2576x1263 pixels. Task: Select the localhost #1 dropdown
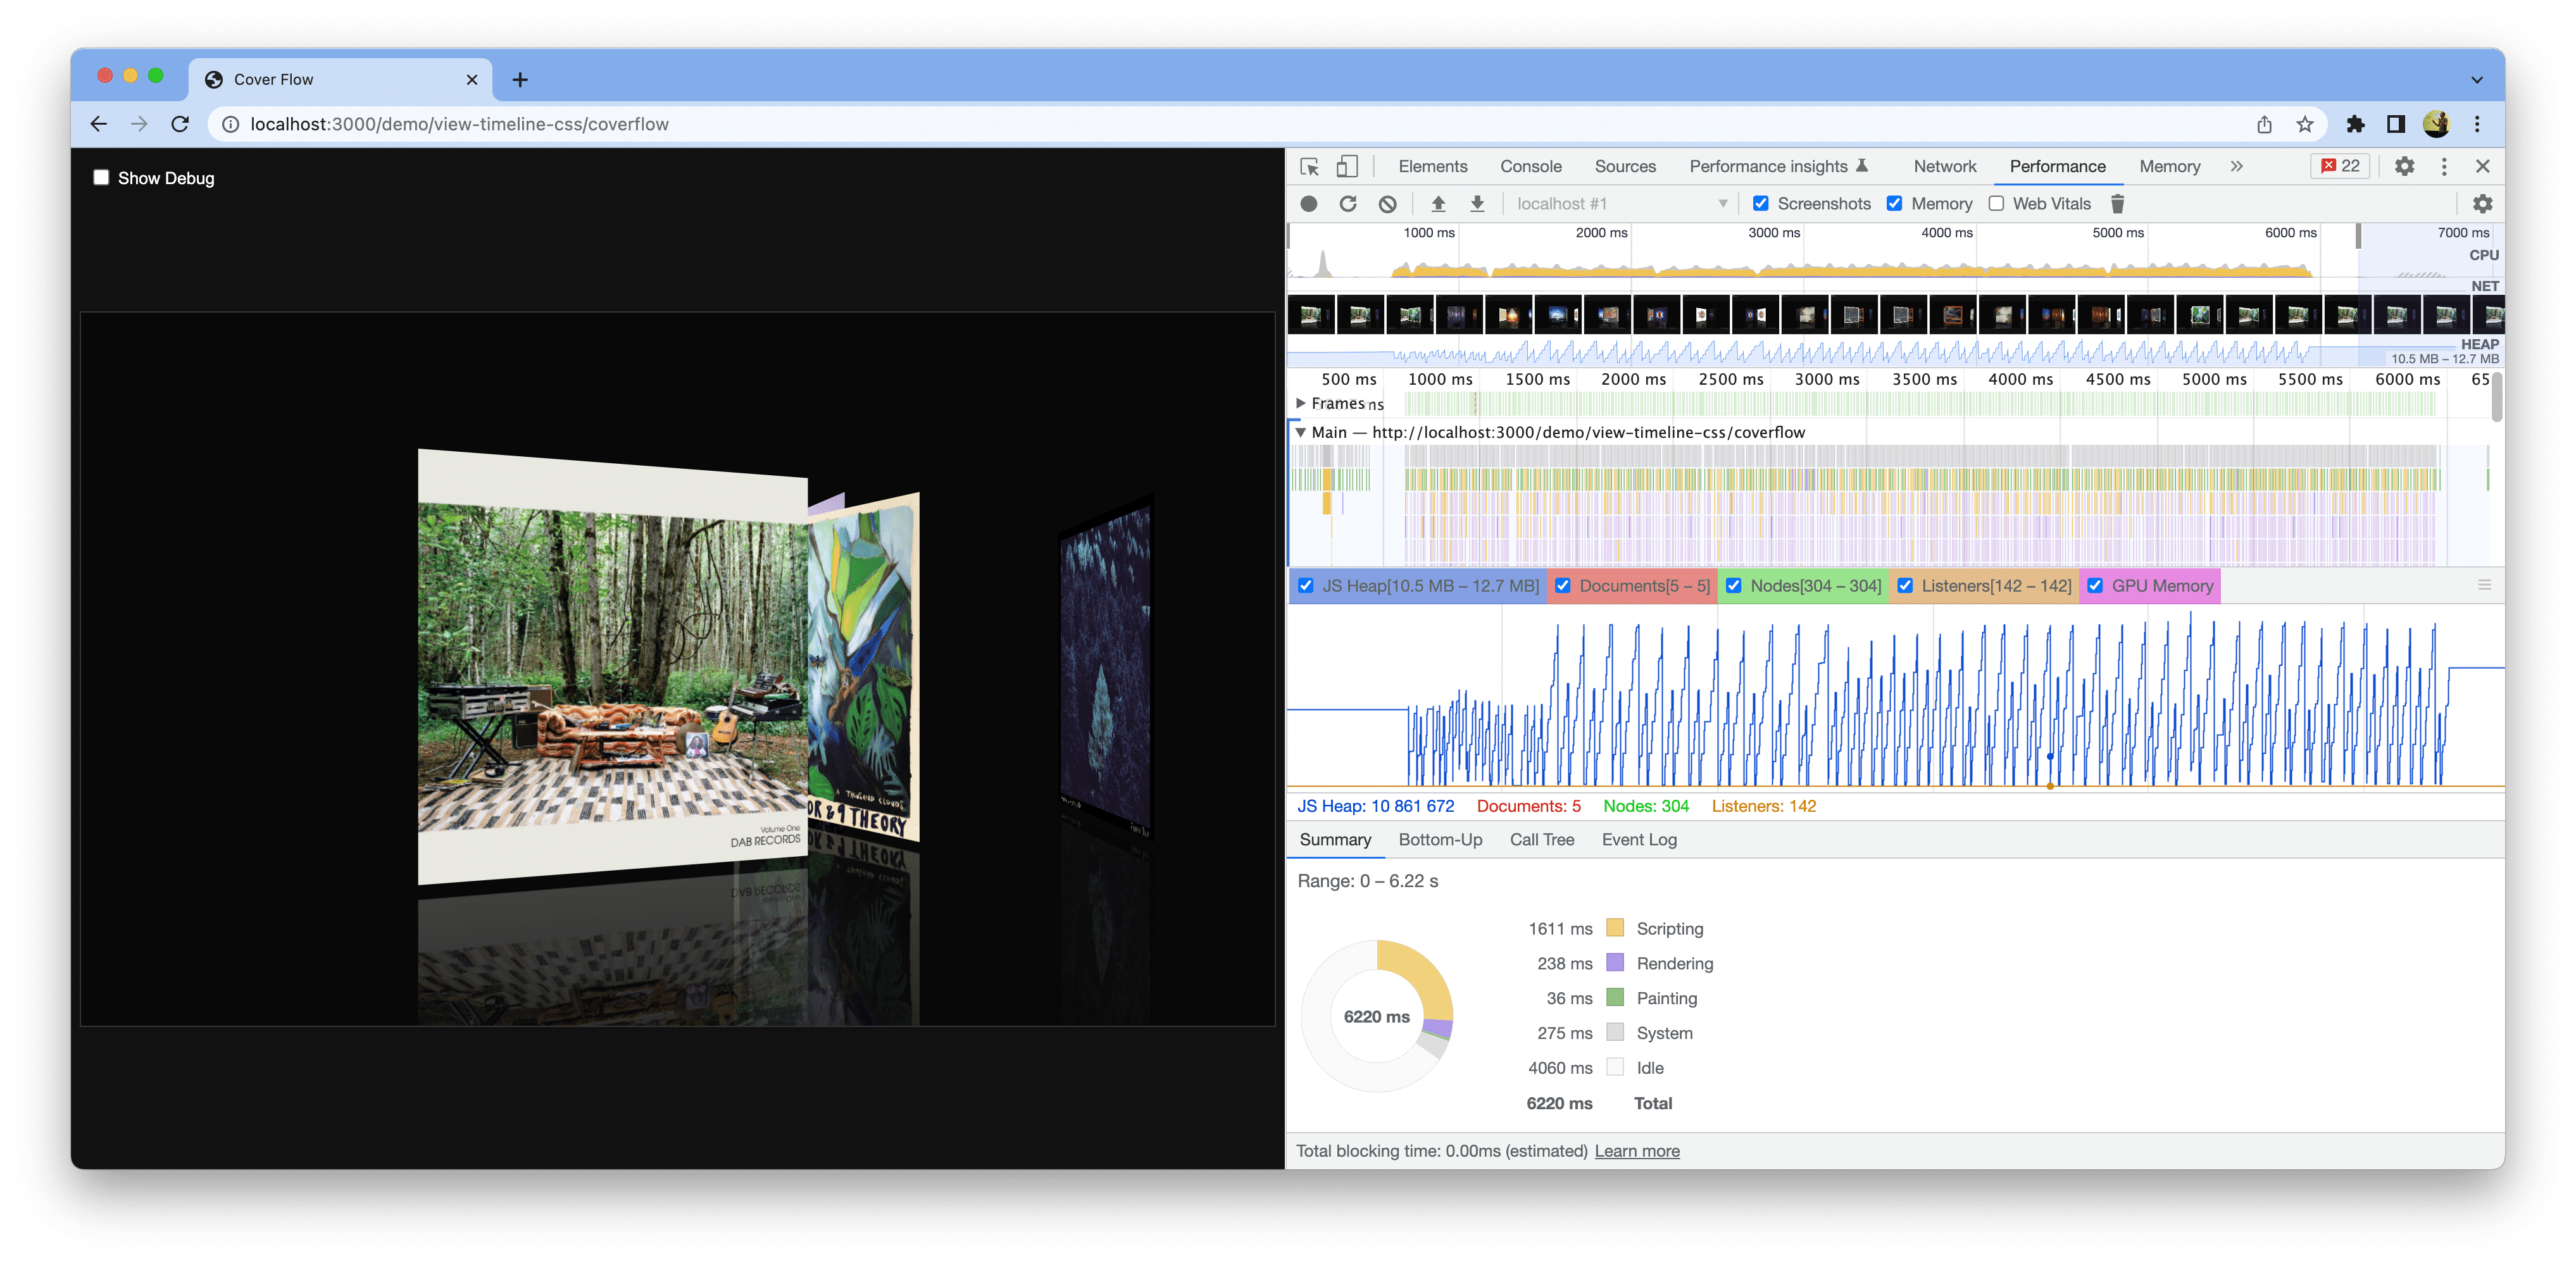(1615, 202)
